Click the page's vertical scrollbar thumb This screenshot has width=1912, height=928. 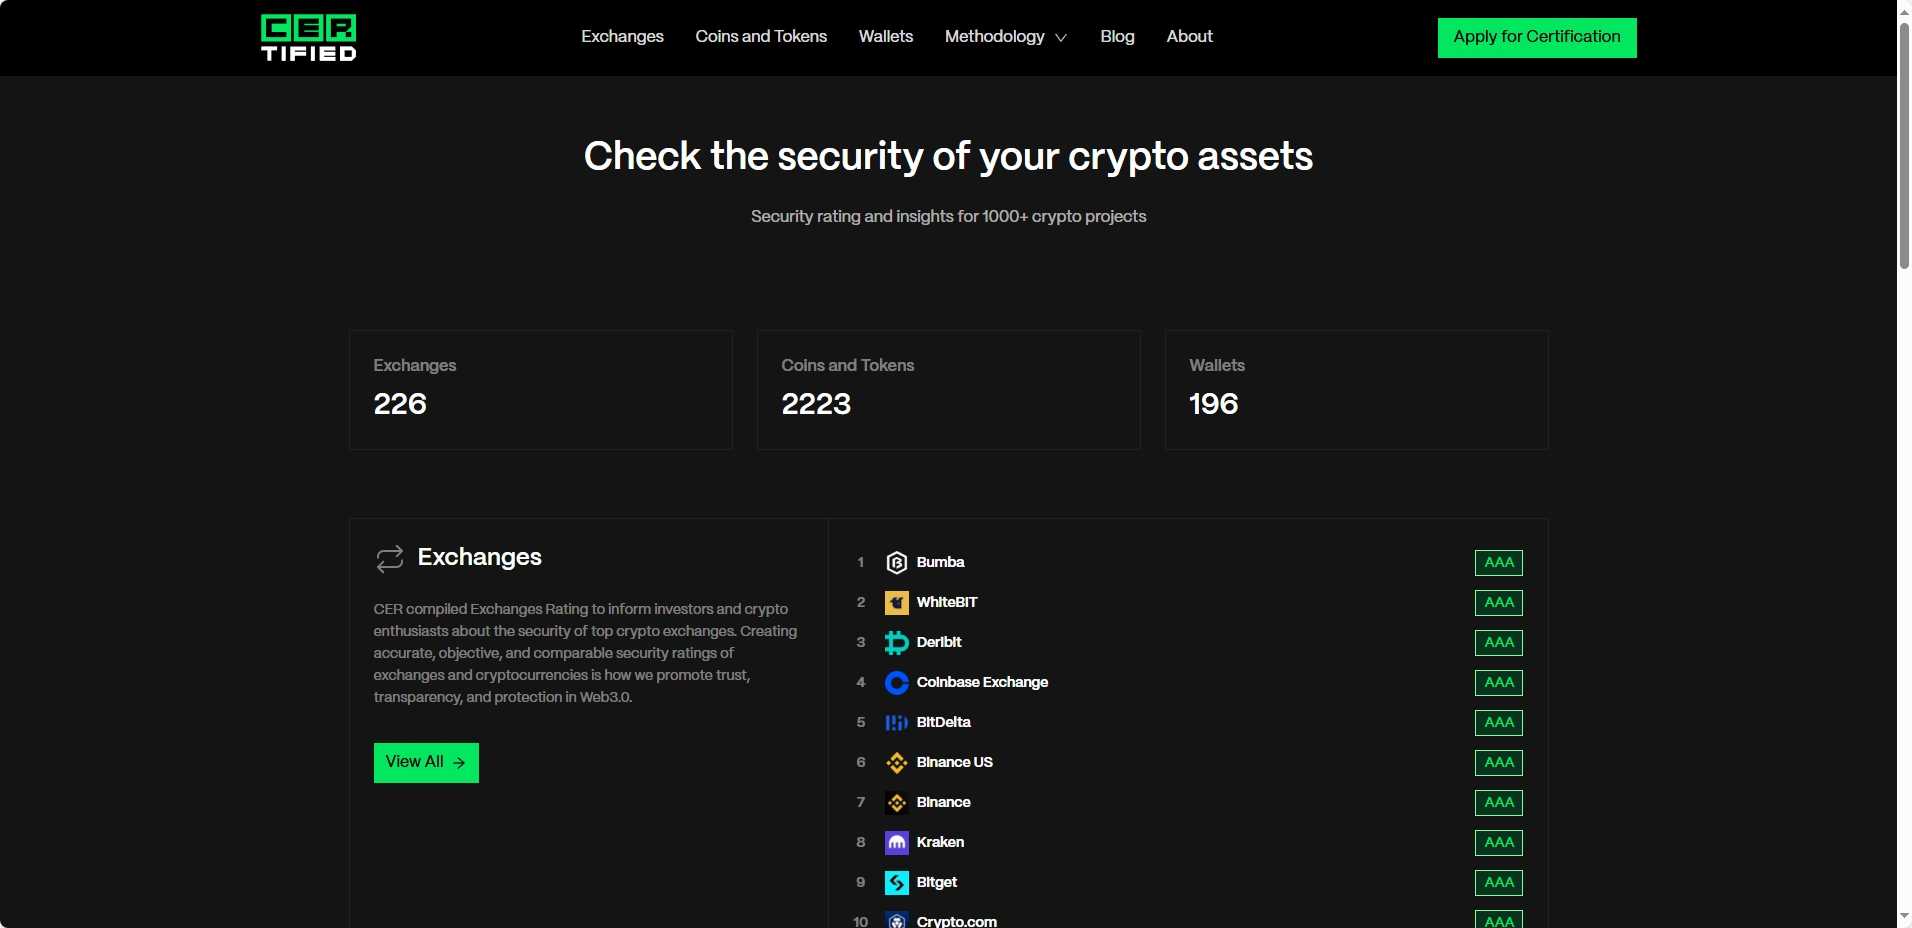[x=1904, y=145]
